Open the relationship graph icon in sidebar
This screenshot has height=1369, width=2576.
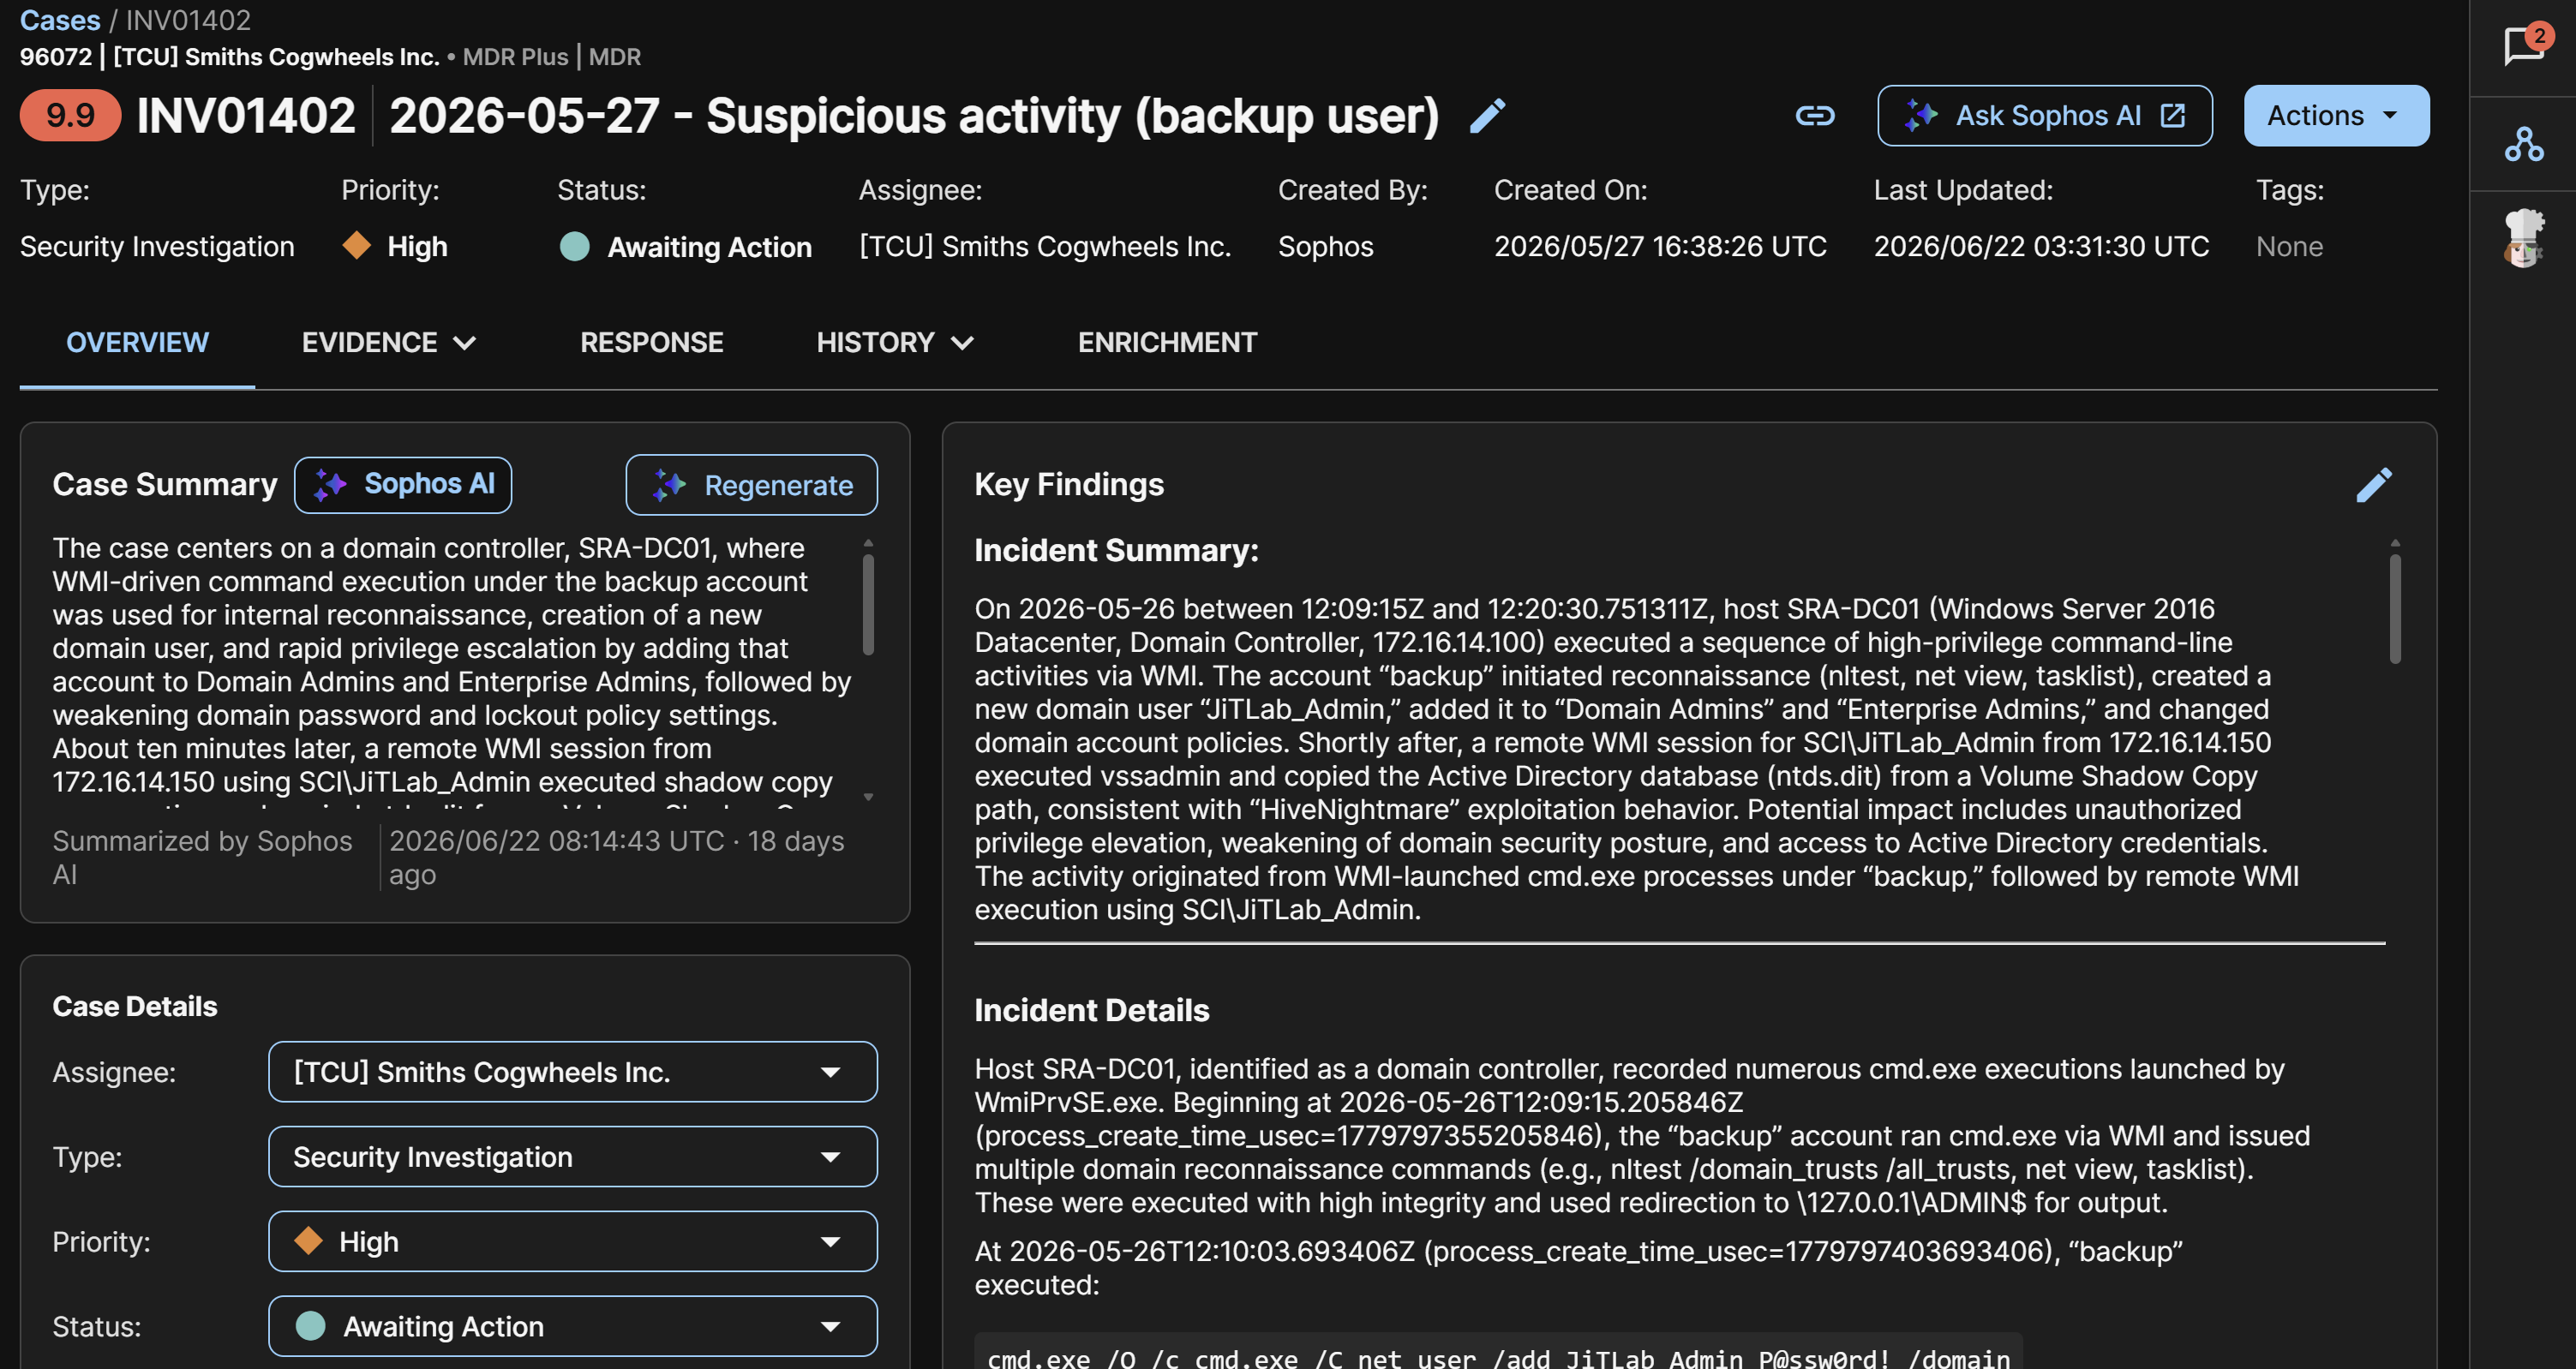pos(2524,144)
